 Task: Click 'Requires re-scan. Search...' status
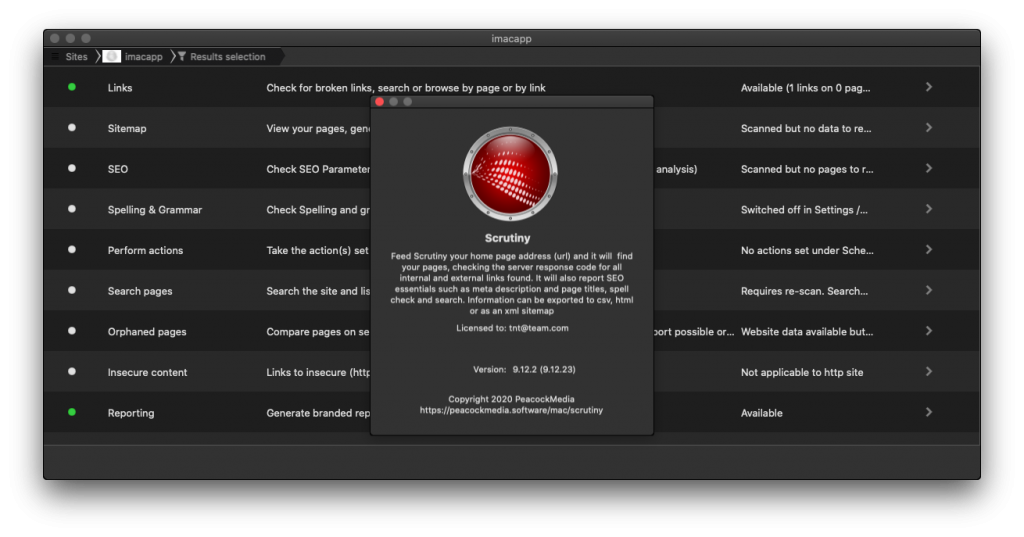click(x=804, y=291)
